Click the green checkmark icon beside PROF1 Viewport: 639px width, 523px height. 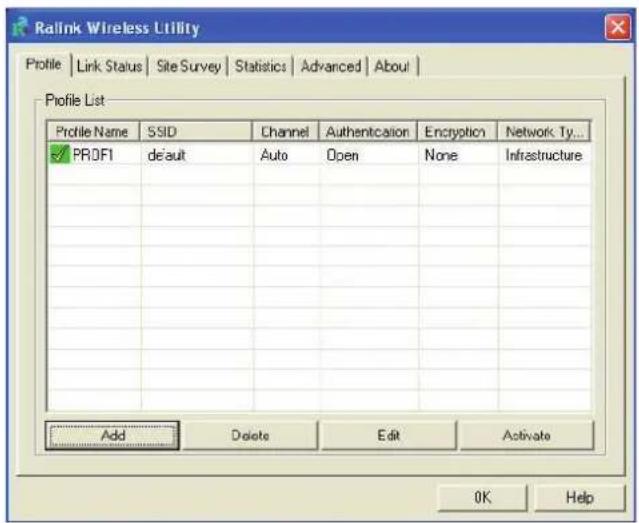coord(59,156)
